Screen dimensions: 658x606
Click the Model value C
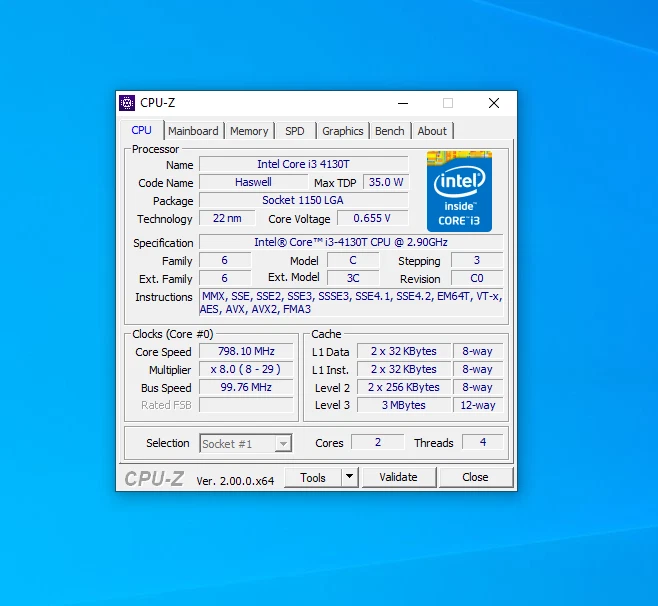[353, 260]
